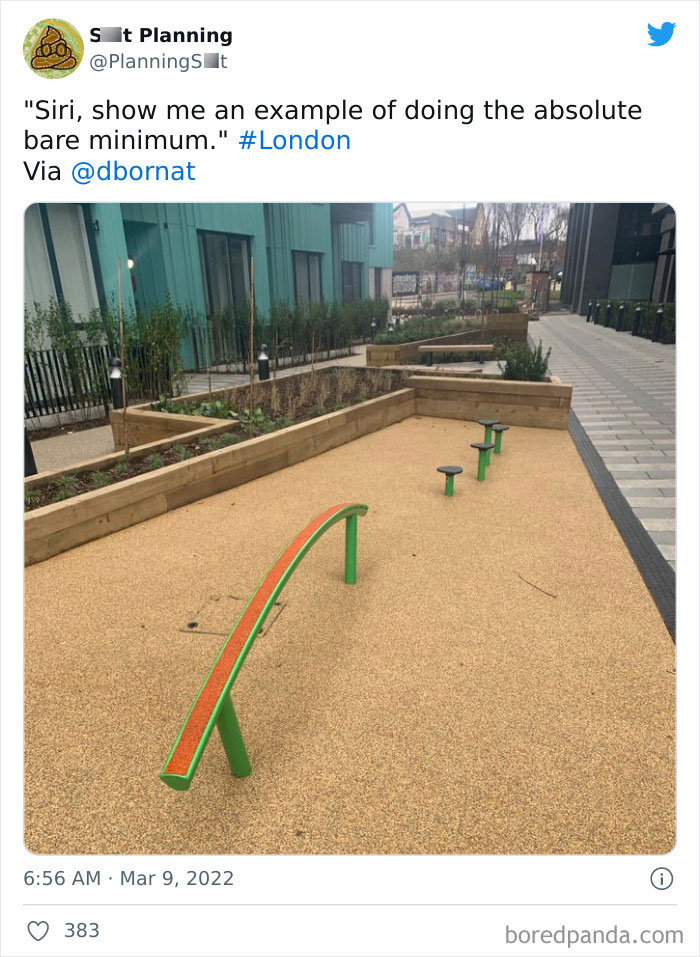Open the poop emoji profile avatar
Image resolution: width=700 pixels, height=957 pixels.
53,48
